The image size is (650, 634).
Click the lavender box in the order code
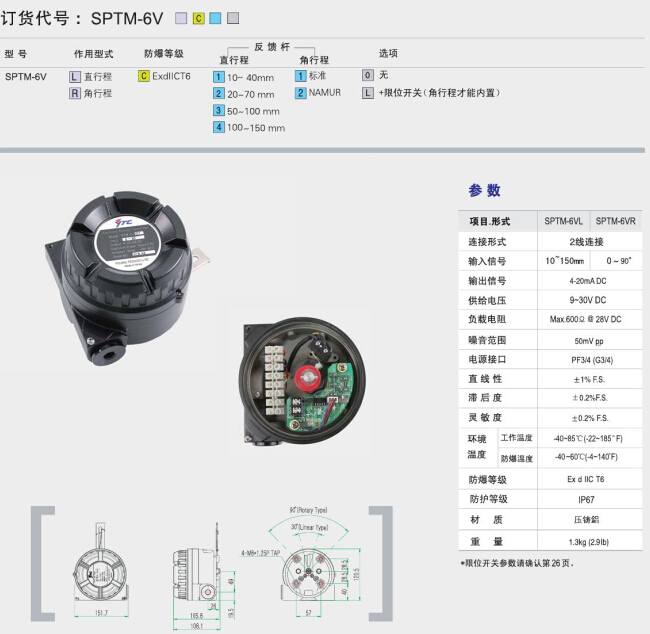[x=181, y=18]
